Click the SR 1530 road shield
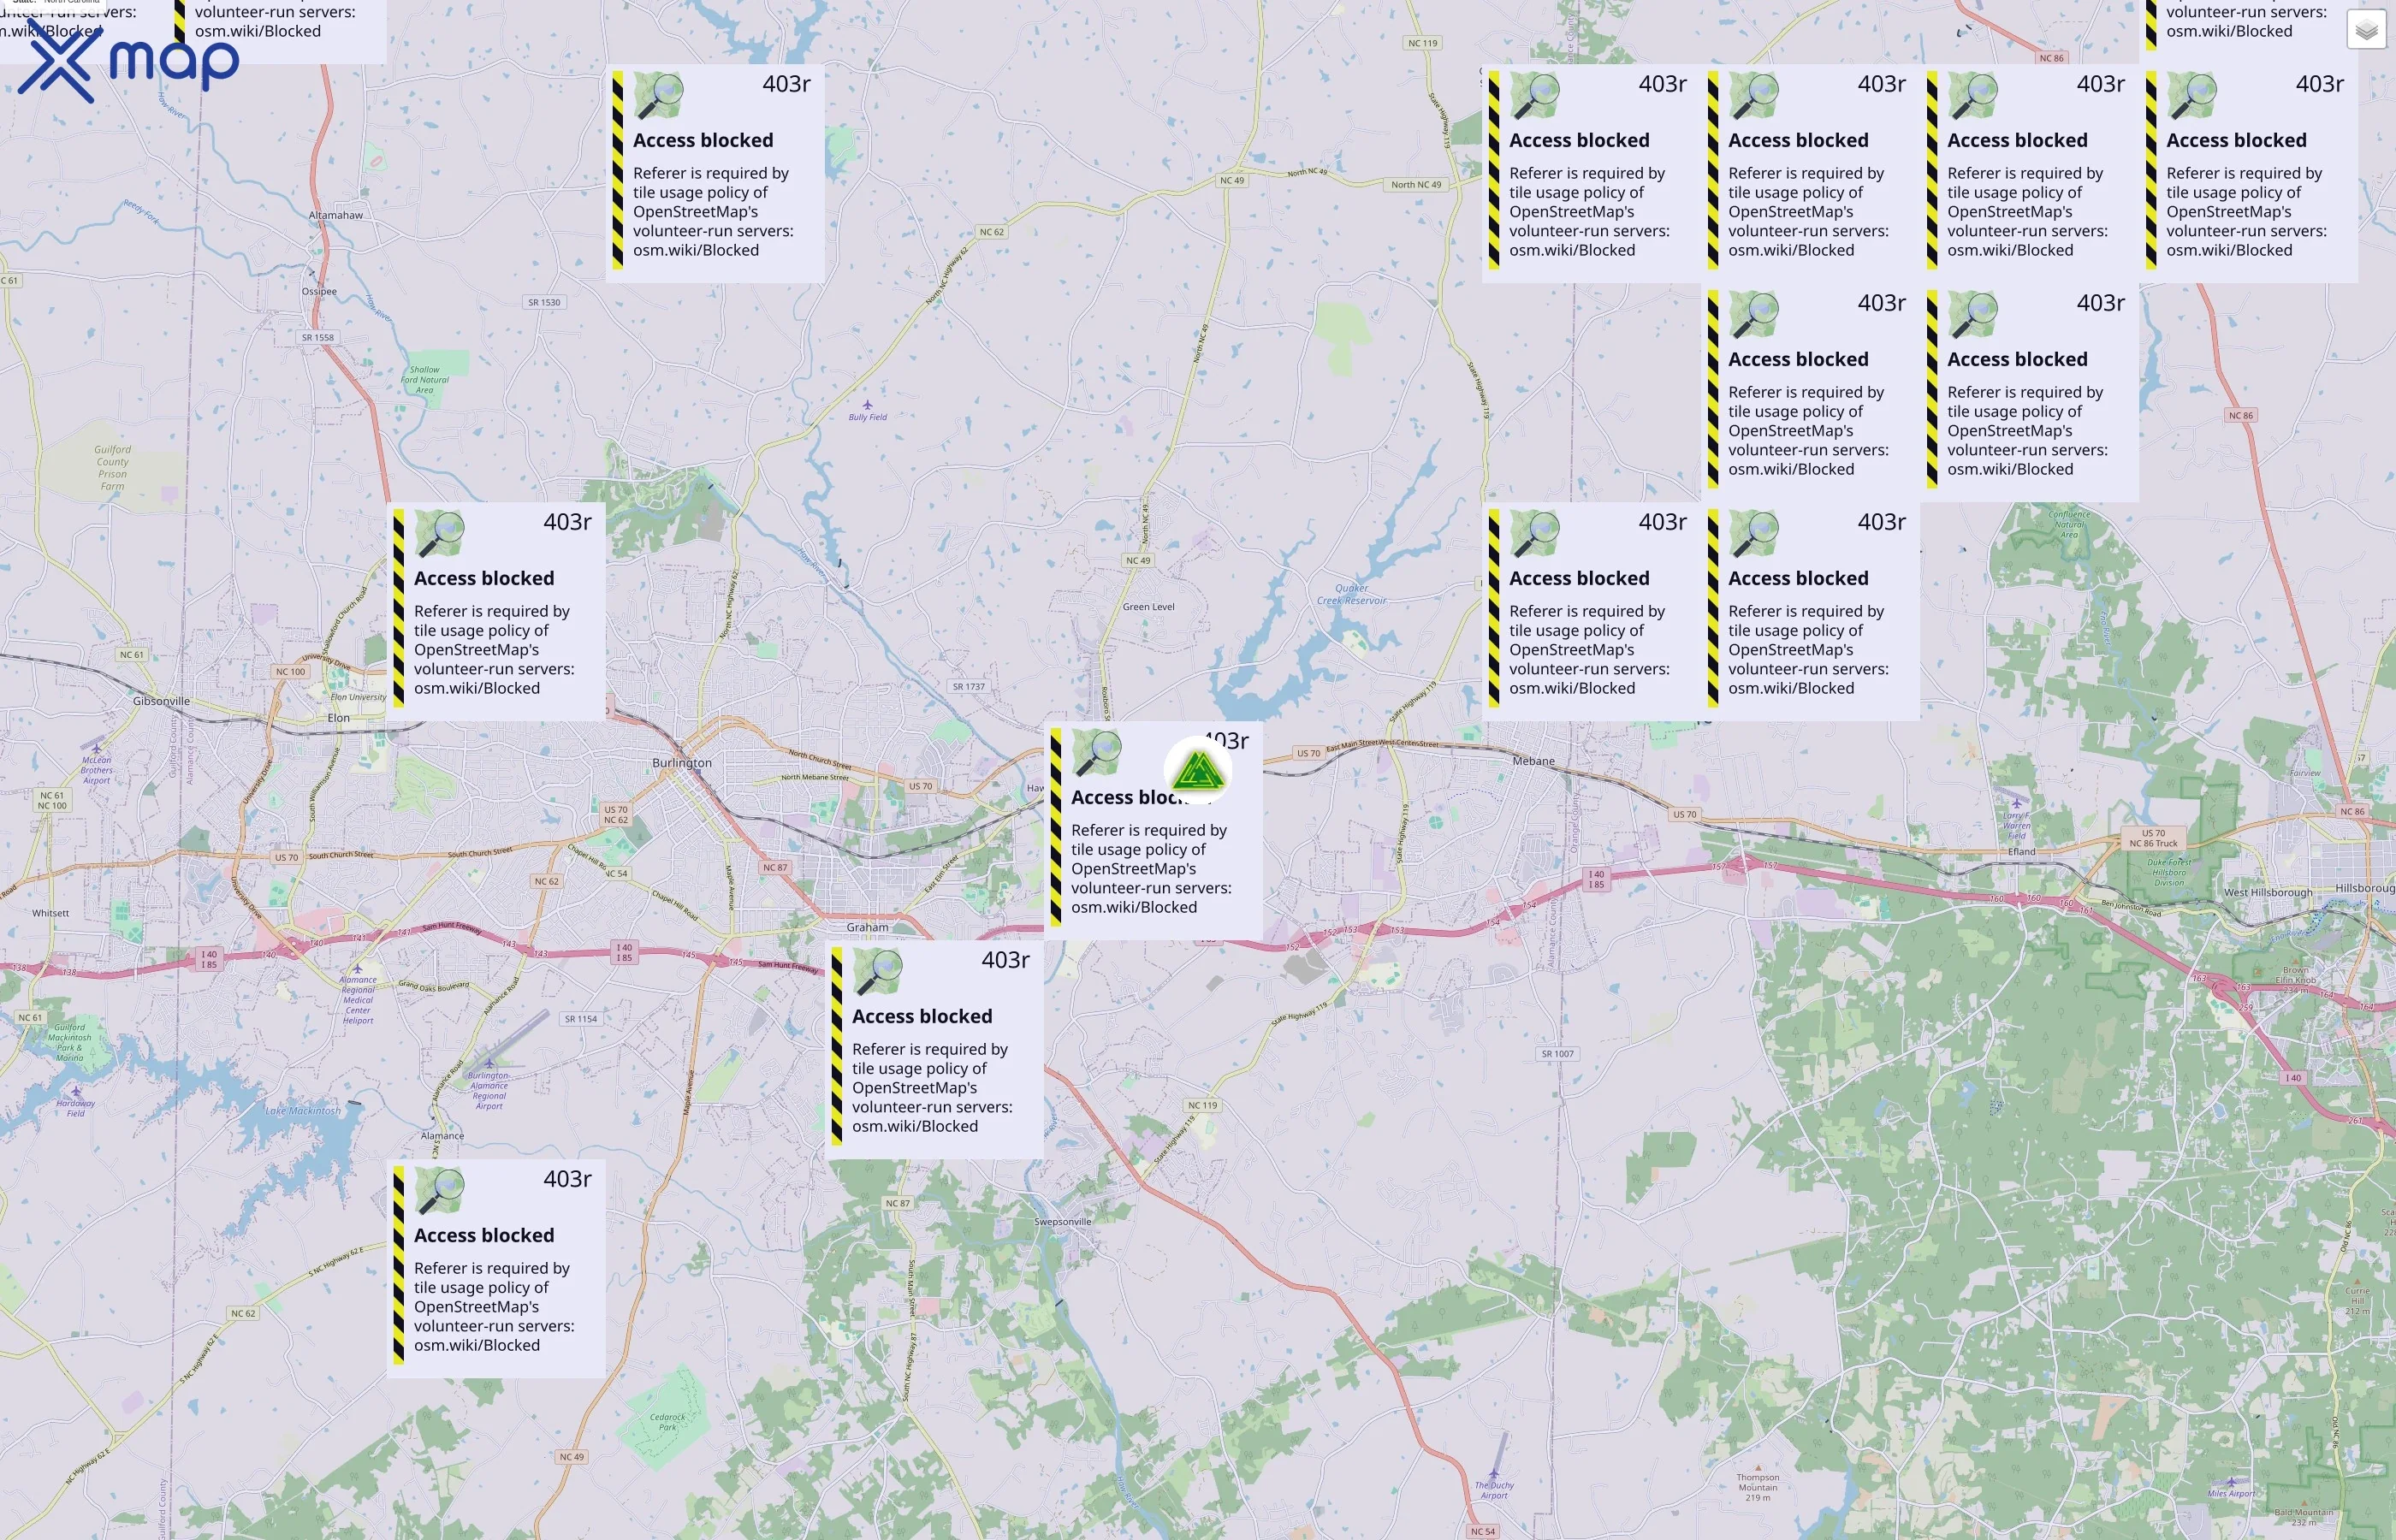Screen dimensions: 2396x1540 coord(544,302)
